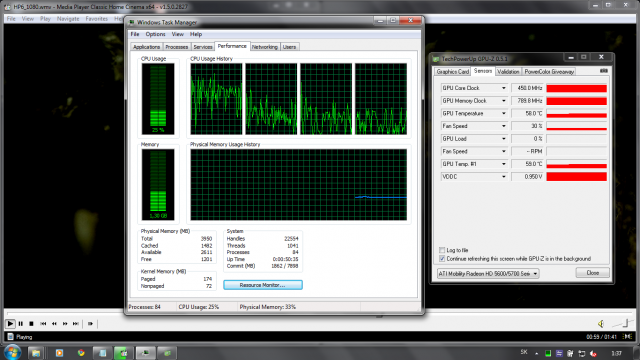Image resolution: width=640 pixels, height=360 pixels.
Task: Open Task Manager's Options menu
Action: tap(156, 34)
